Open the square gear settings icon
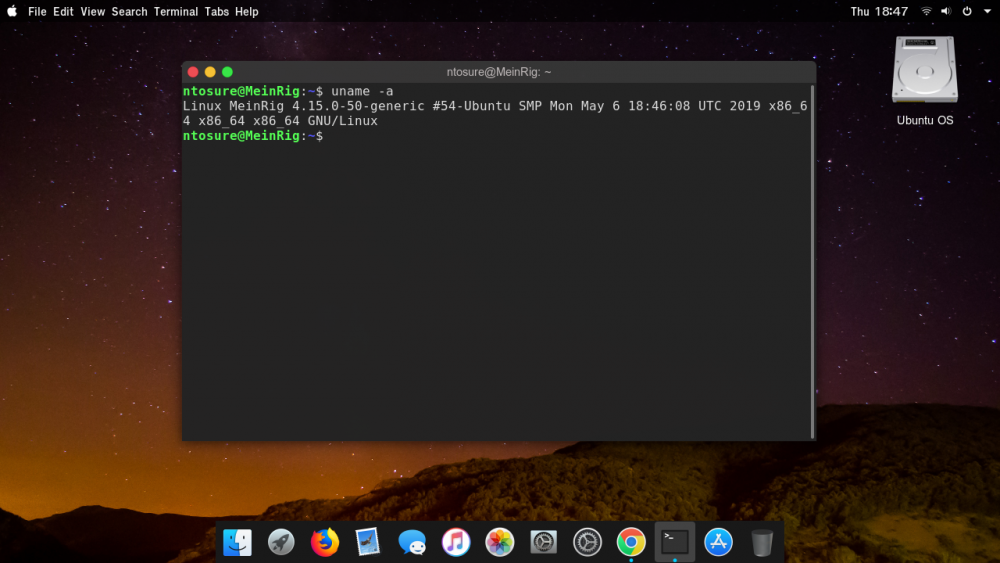Screen dimensions: 1000x563 pos(543,543)
